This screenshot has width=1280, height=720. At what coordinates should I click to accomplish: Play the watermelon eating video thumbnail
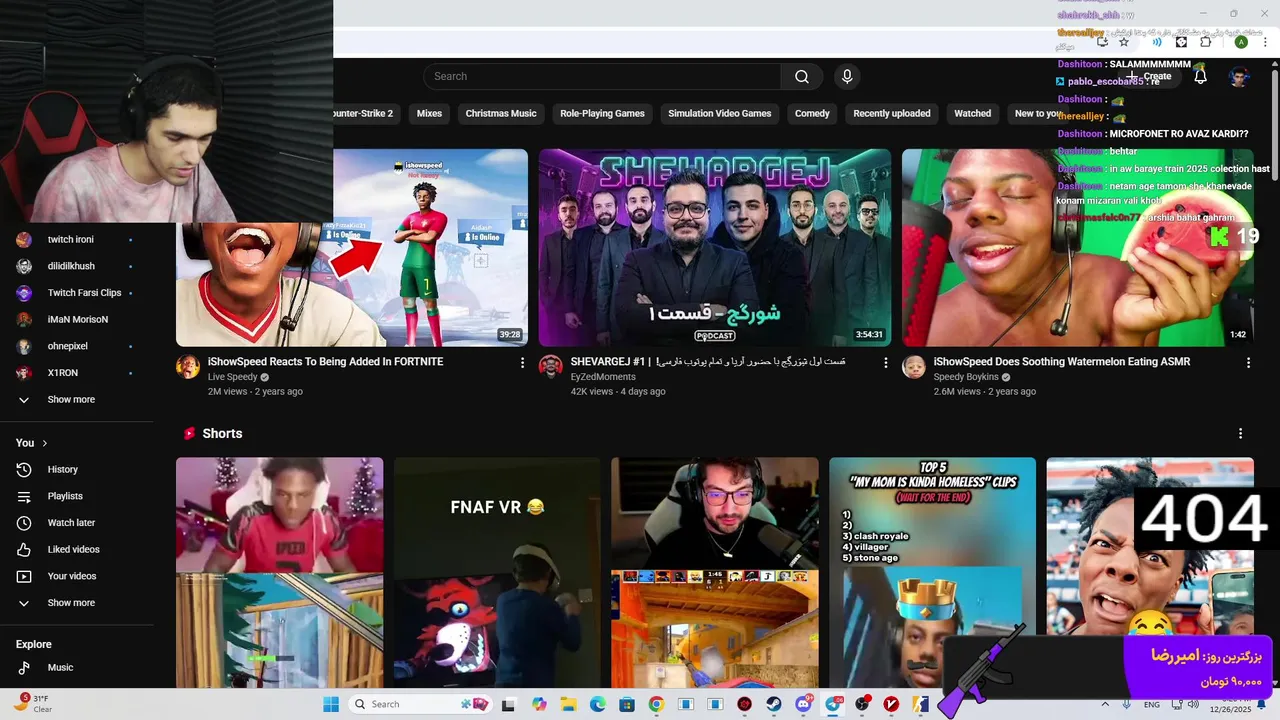click(x=1078, y=248)
